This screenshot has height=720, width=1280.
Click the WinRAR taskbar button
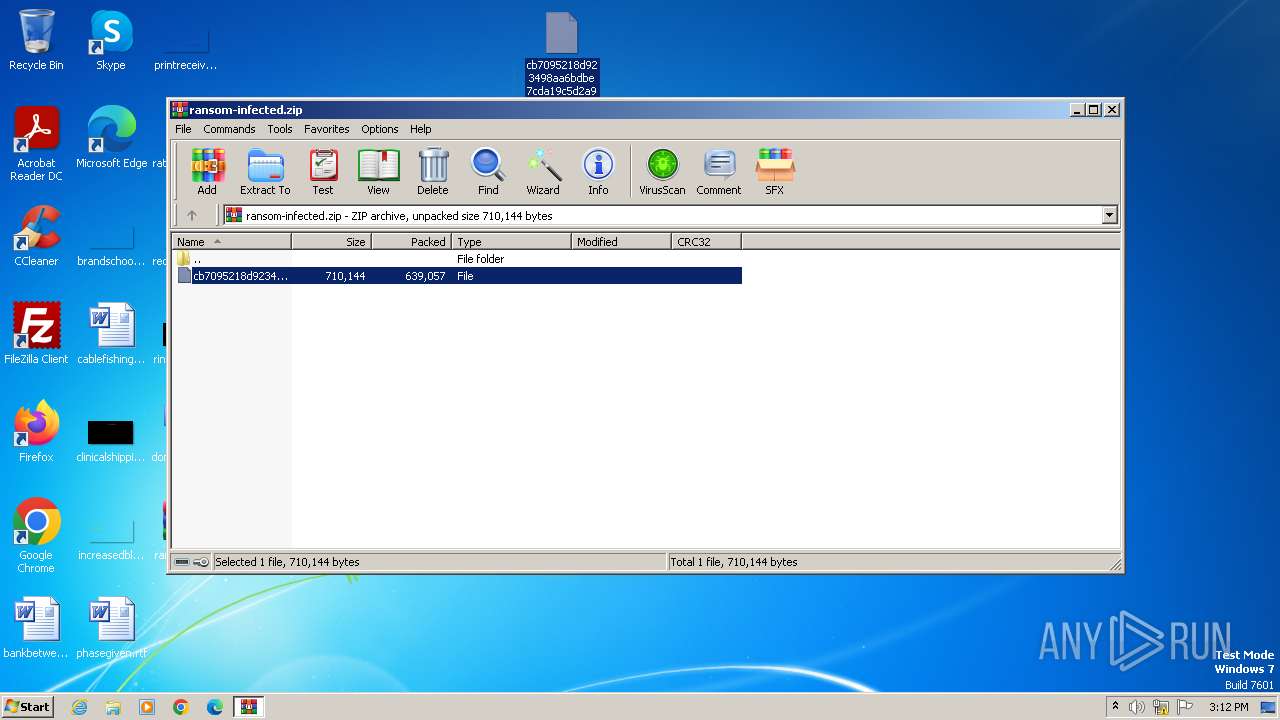[248, 707]
